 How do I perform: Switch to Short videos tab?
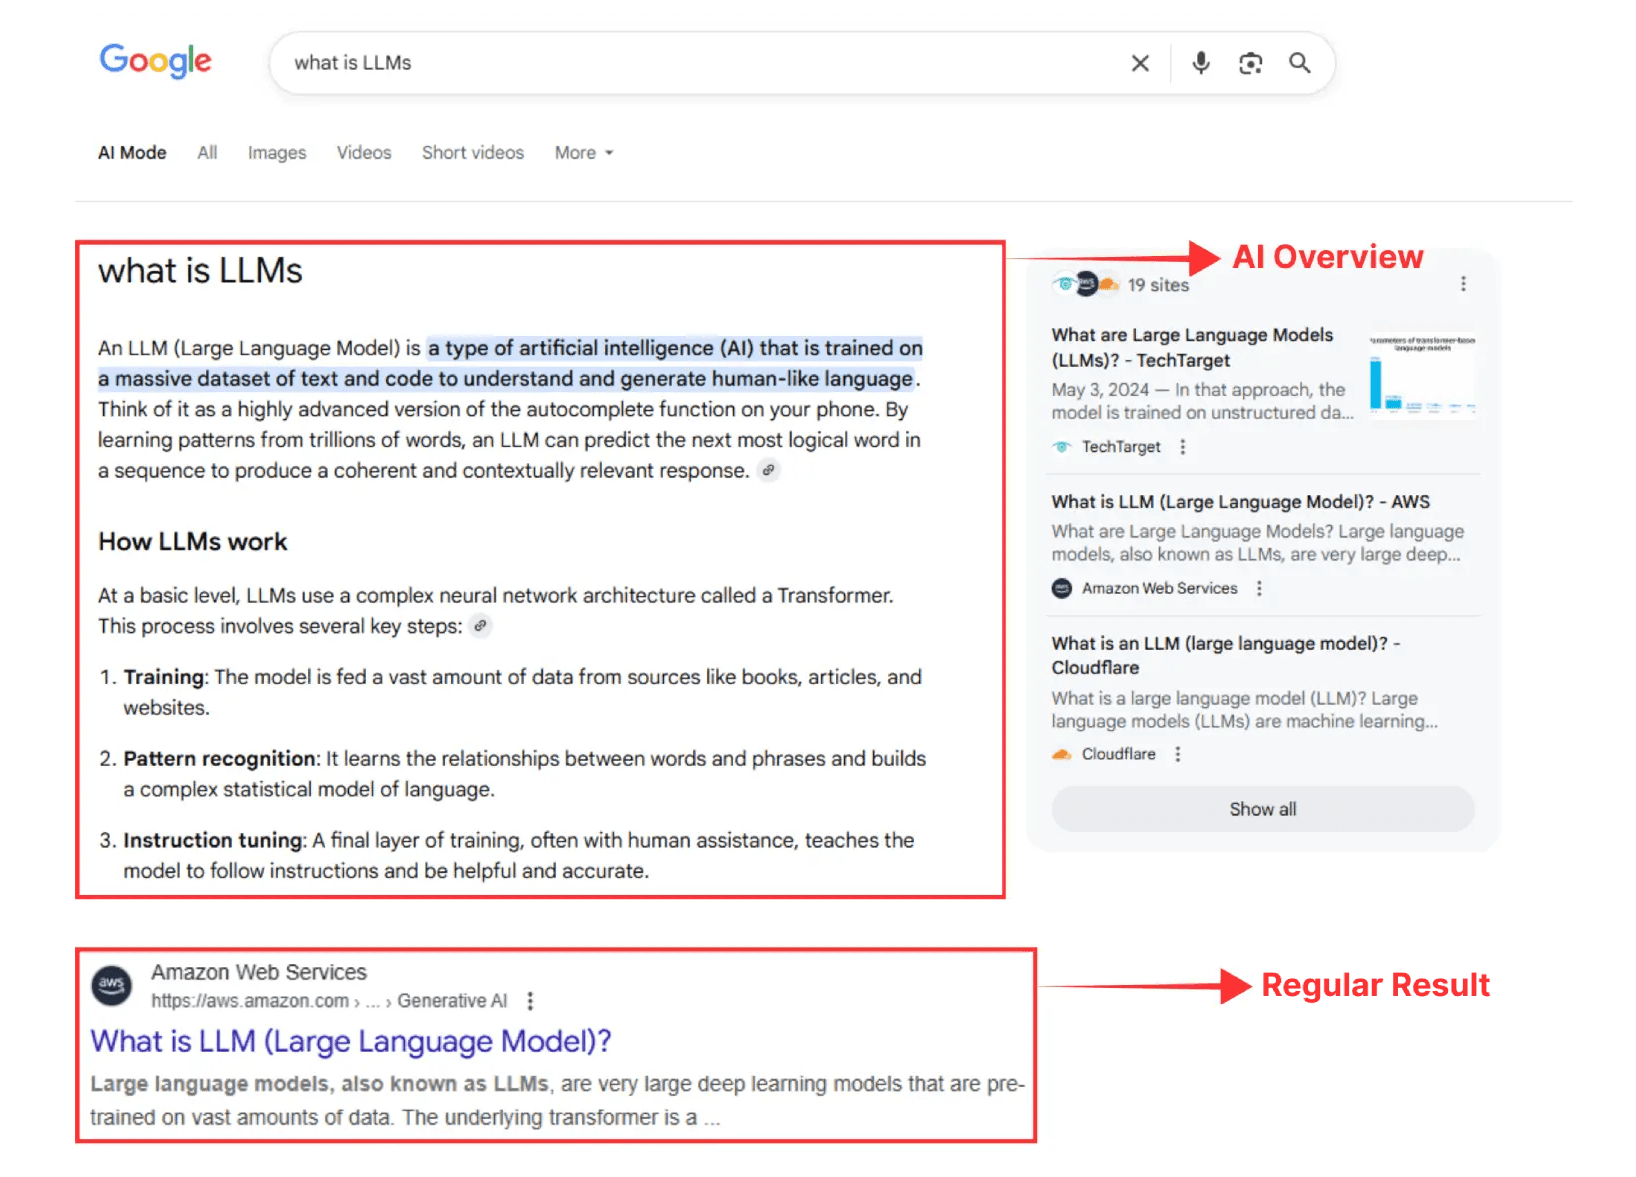[473, 153]
